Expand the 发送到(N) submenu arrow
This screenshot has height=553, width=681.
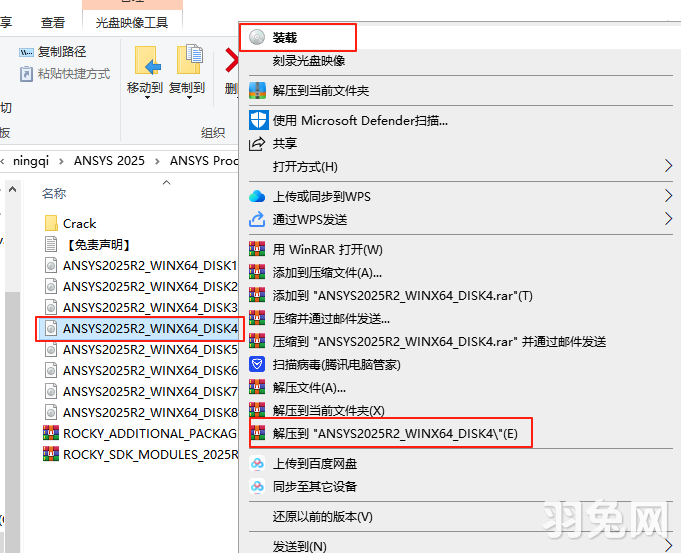[668, 545]
